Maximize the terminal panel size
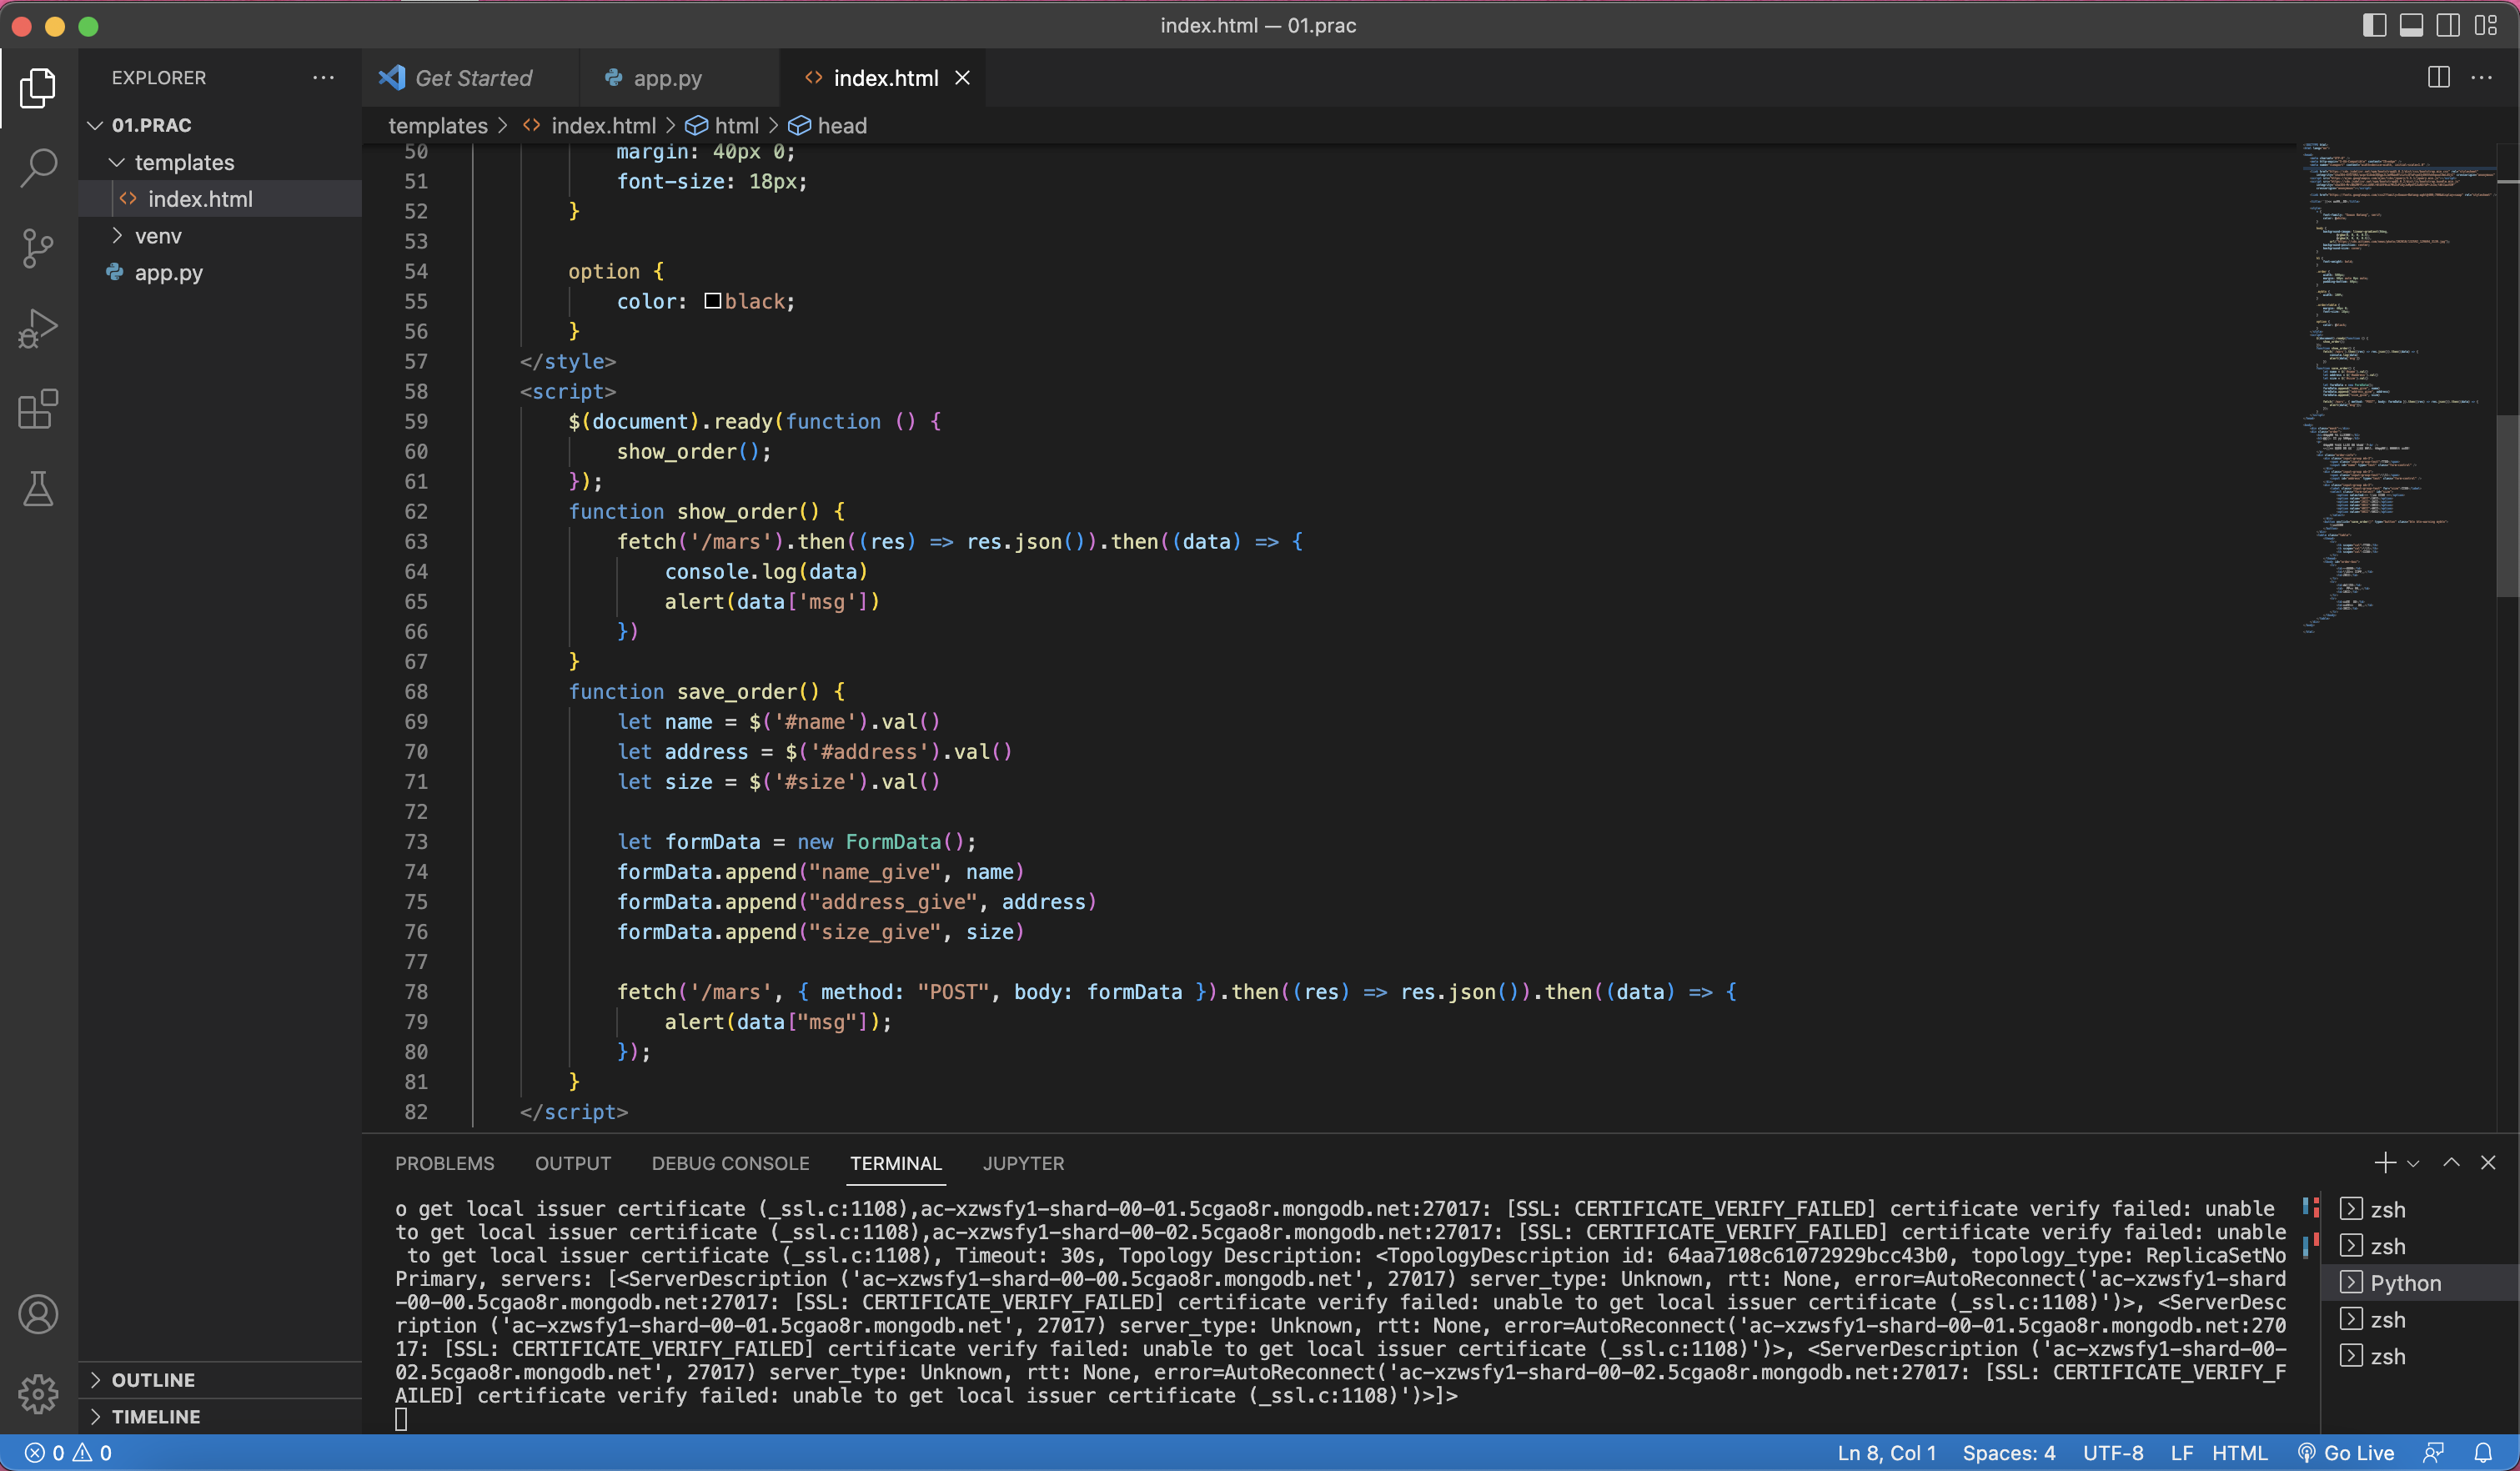 [2451, 1163]
